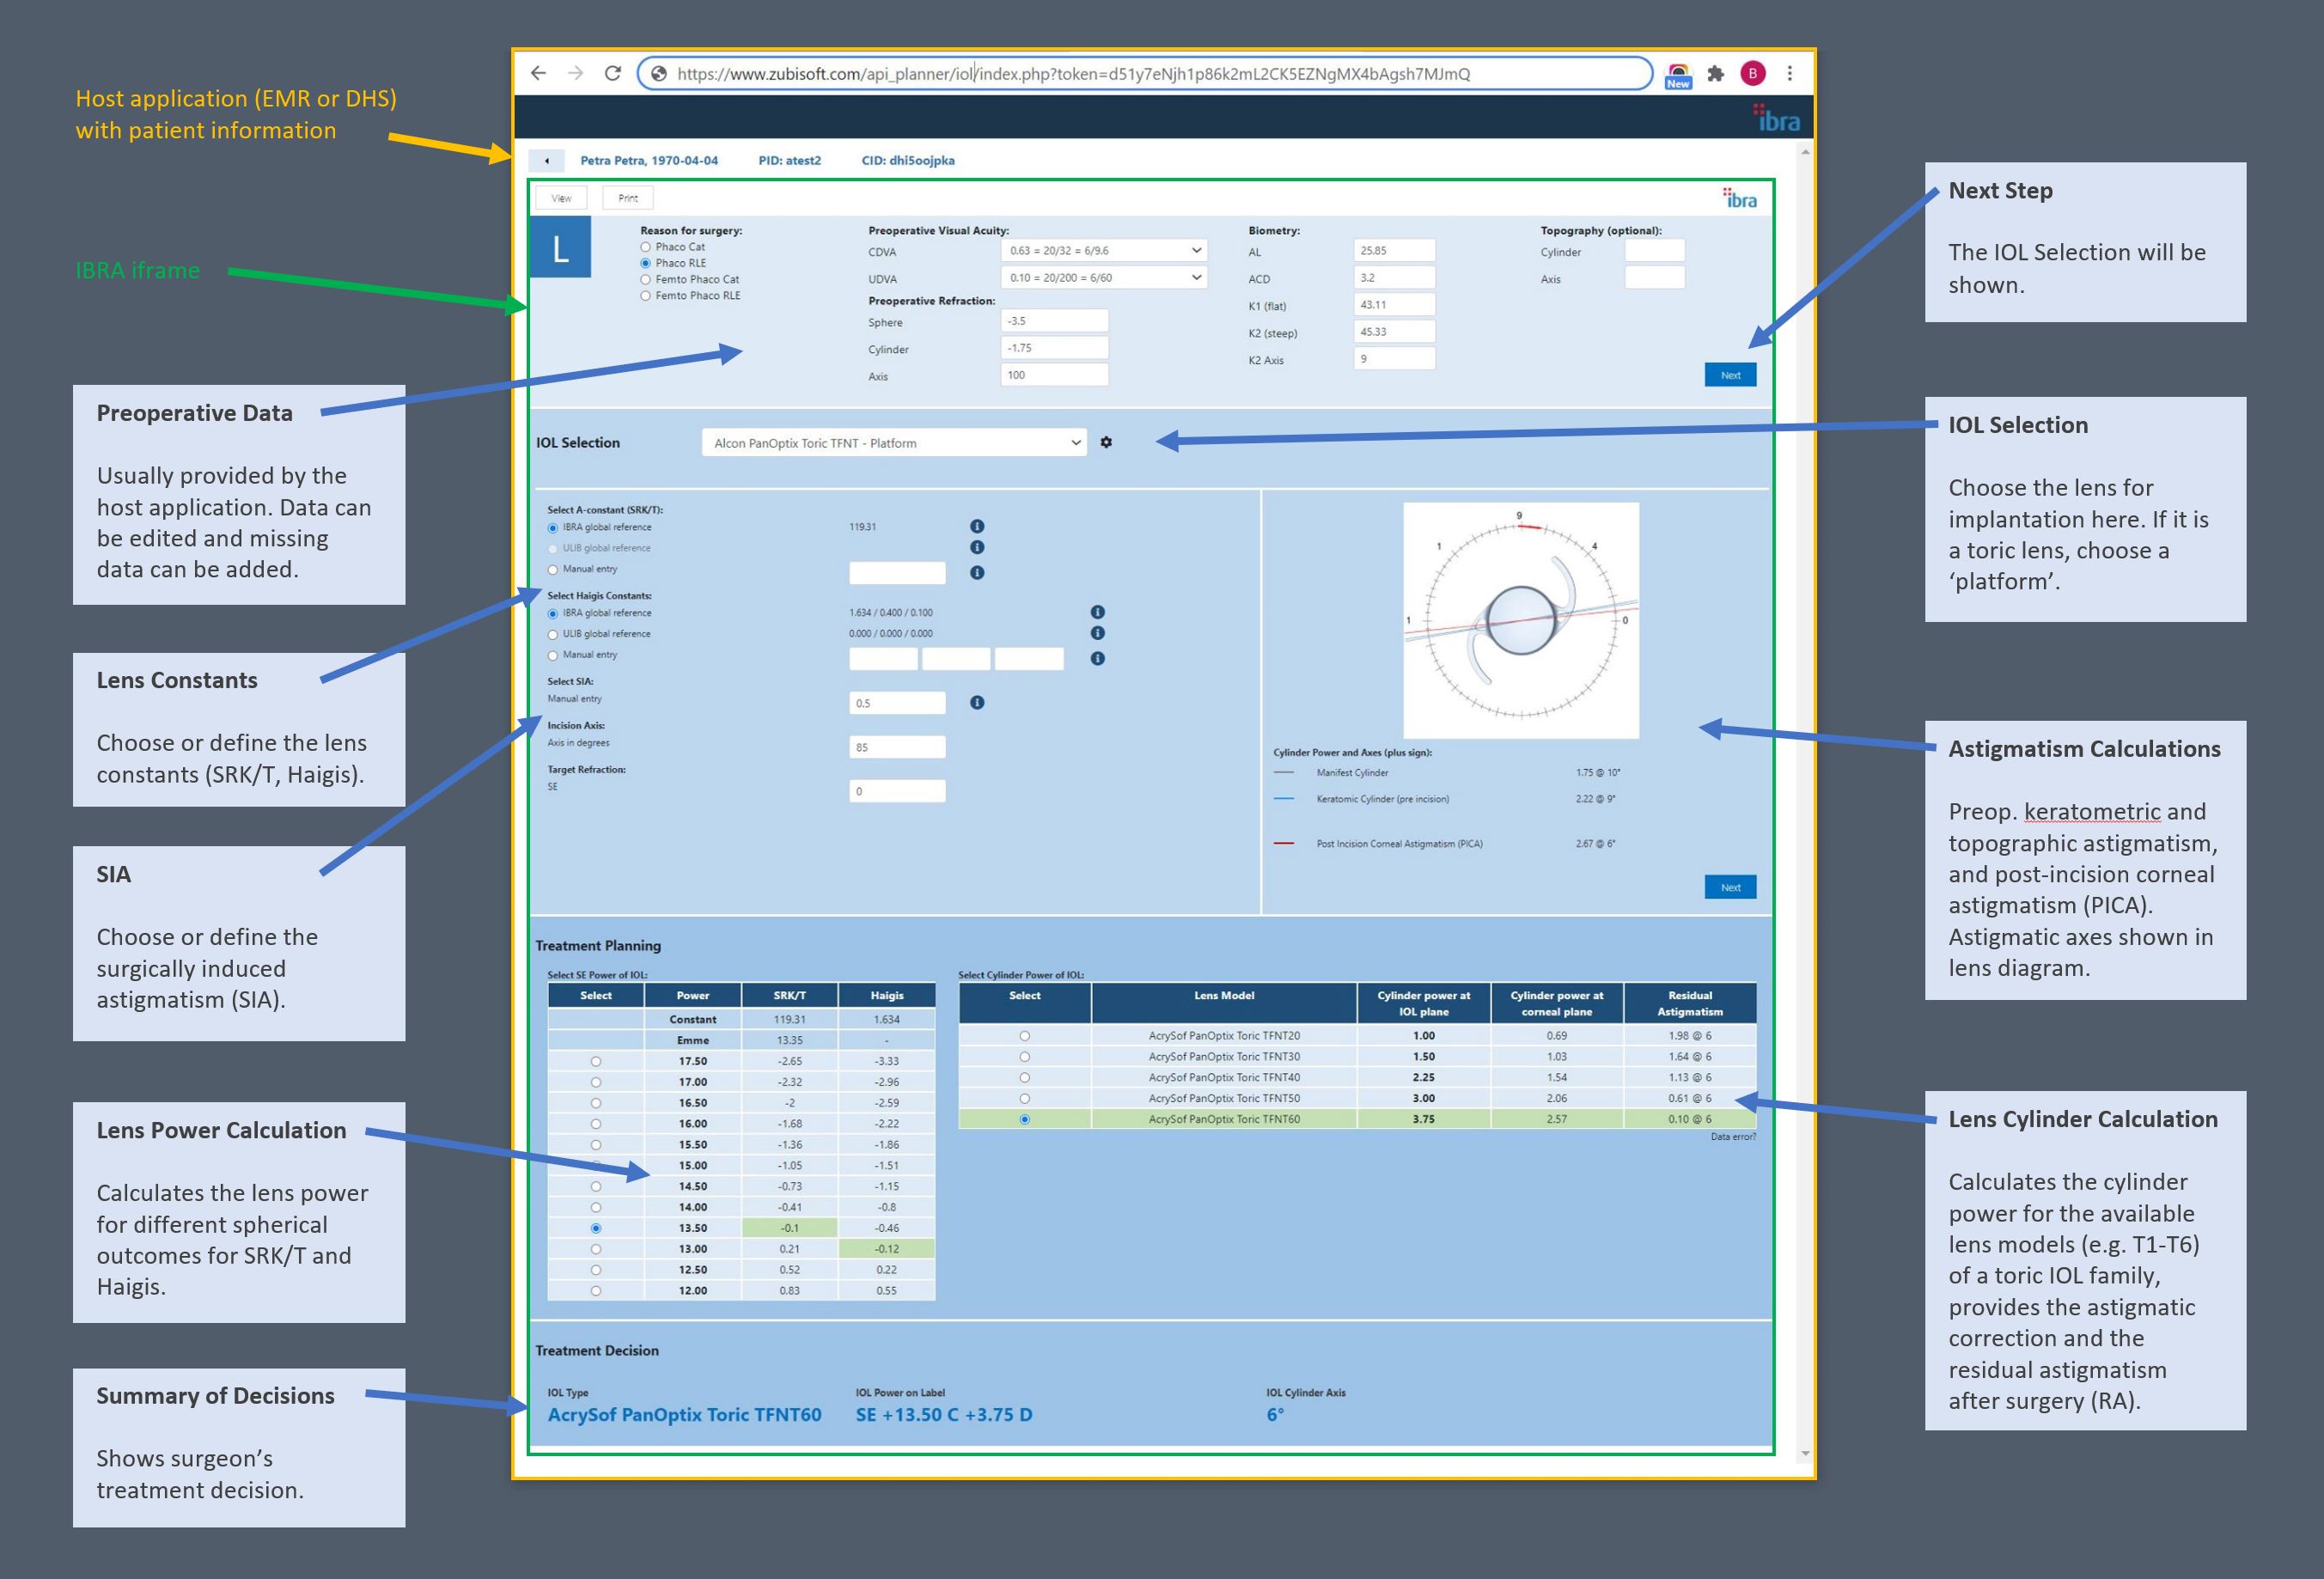Select the 14.00 IOL power radio
The image size is (2324, 1579).
[596, 1207]
